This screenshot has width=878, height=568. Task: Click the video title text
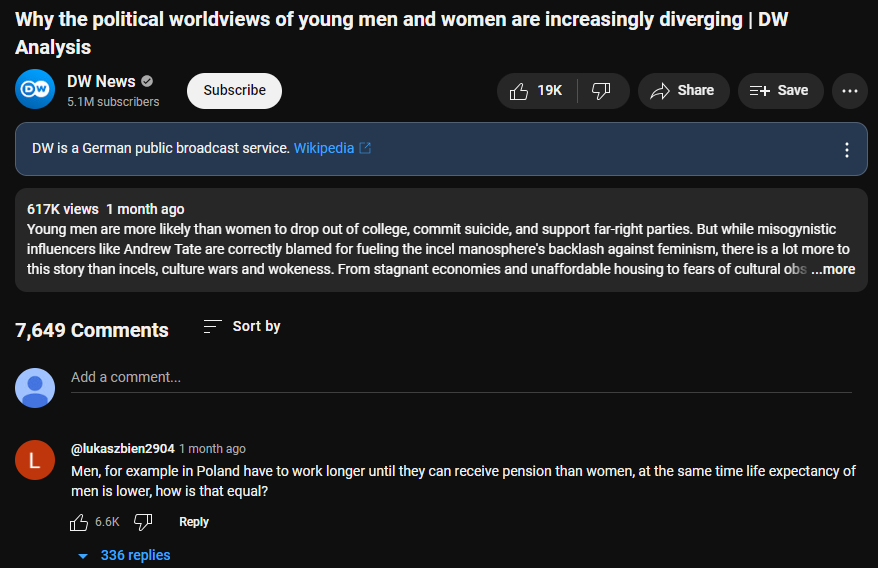click(401, 33)
